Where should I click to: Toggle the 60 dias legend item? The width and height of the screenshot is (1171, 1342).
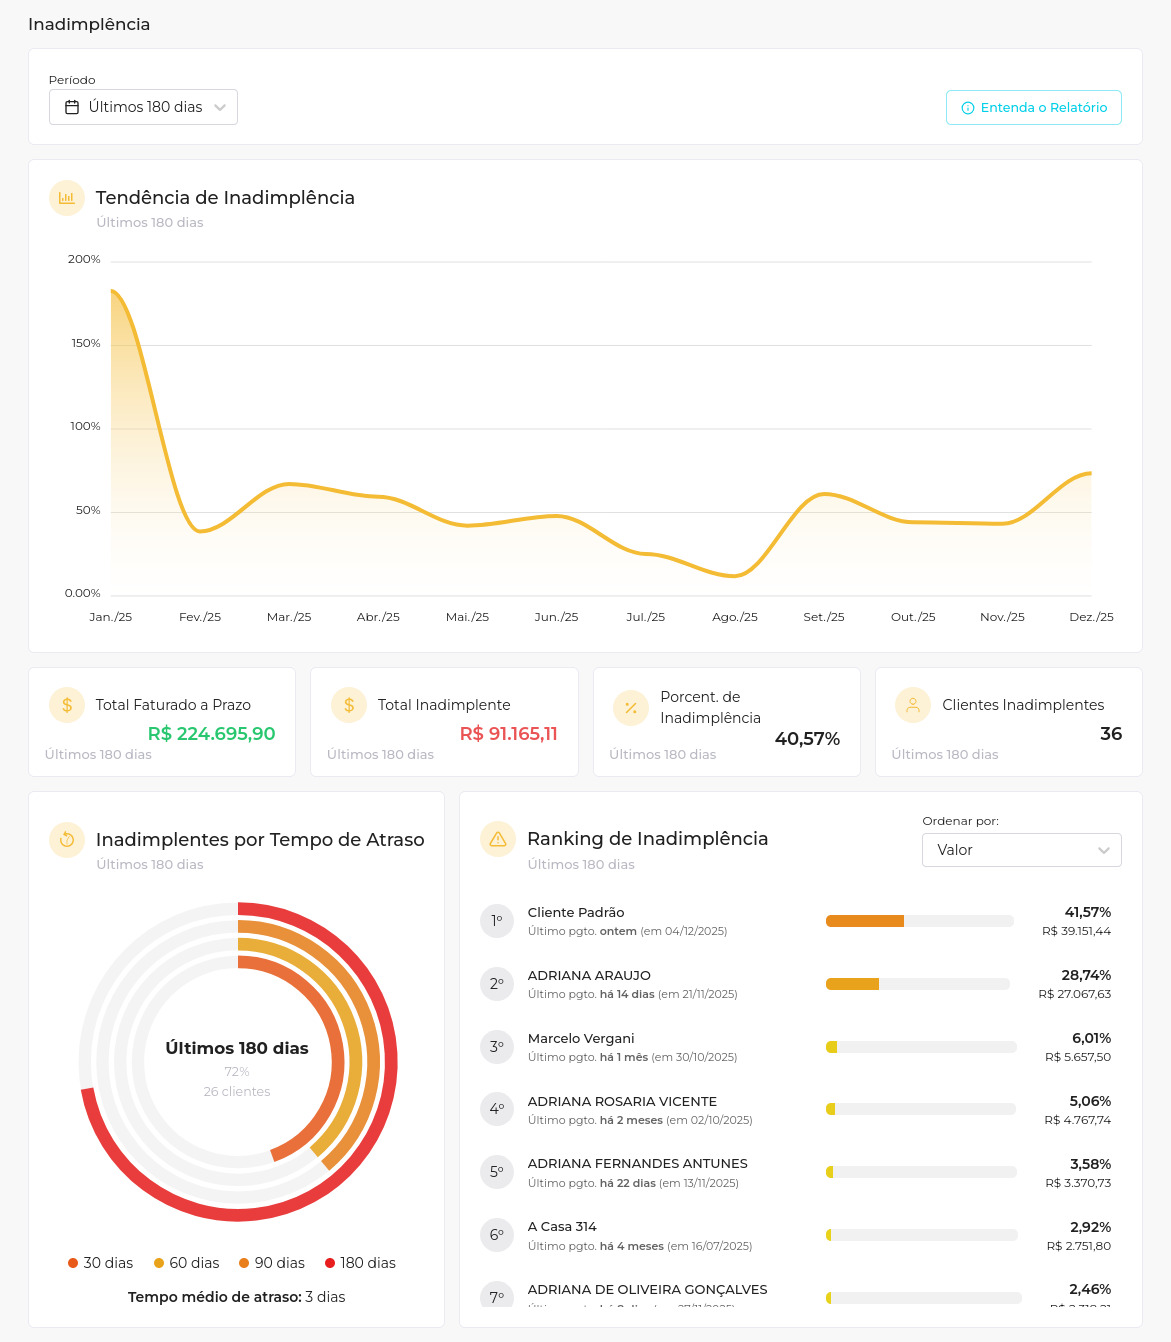186,1263
